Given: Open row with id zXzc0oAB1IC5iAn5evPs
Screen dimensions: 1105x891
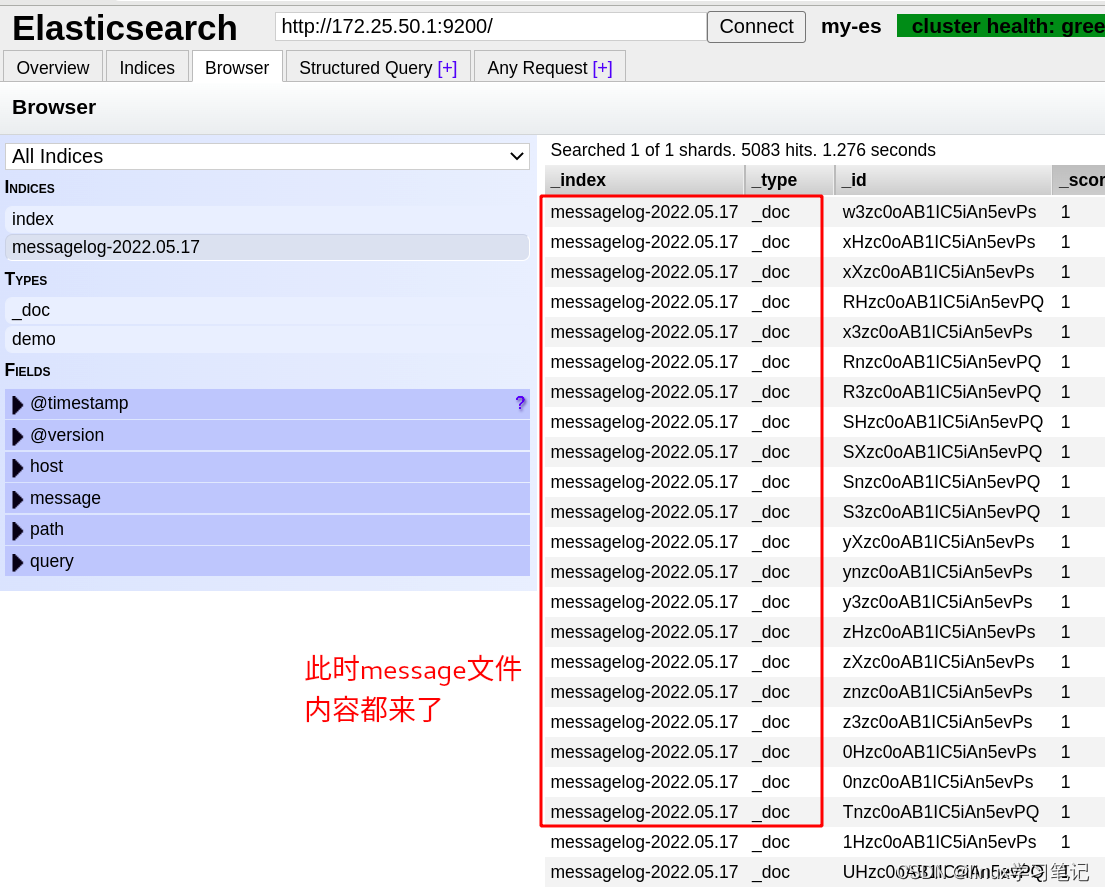Looking at the screenshot, I should (825, 662).
